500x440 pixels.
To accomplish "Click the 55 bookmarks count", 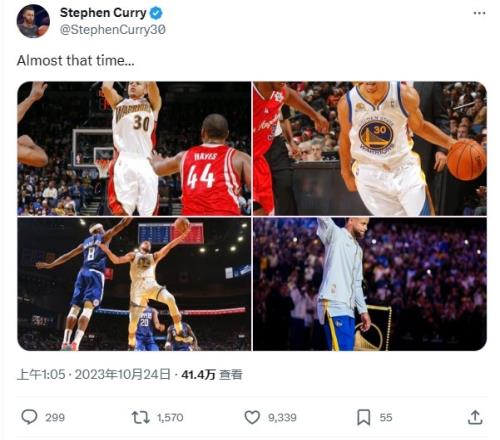I will tap(386, 417).
